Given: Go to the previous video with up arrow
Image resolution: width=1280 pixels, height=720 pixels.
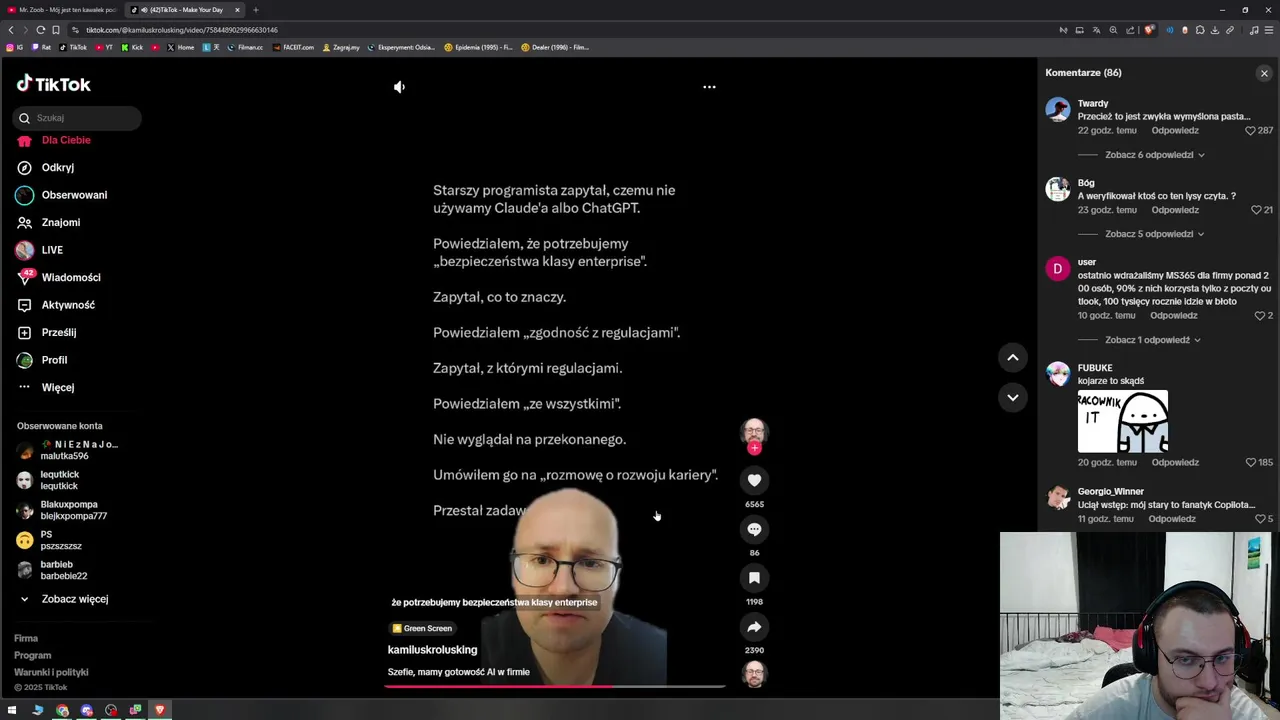Looking at the screenshot, I should (x=1012, y=357).
